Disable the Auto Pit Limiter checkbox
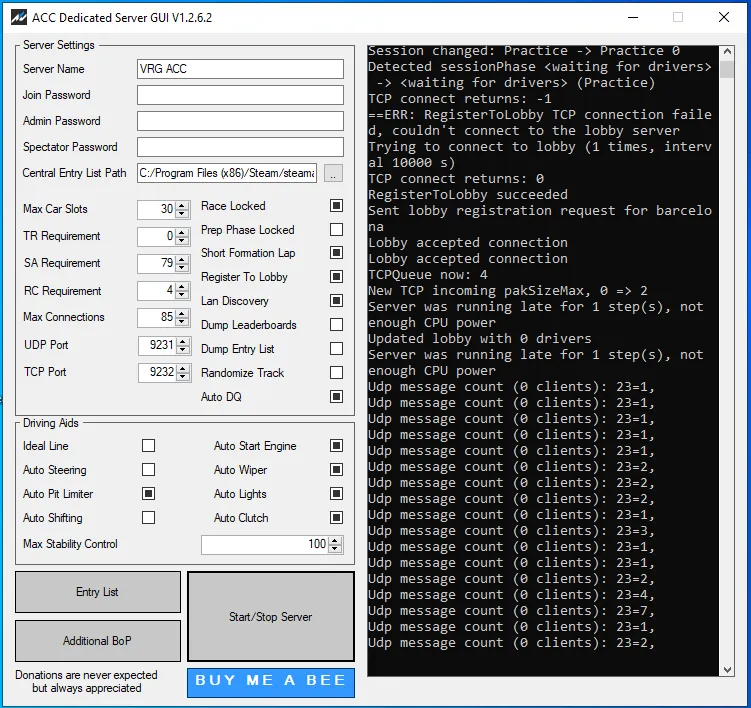751x708 pixels. coord(148,494)
